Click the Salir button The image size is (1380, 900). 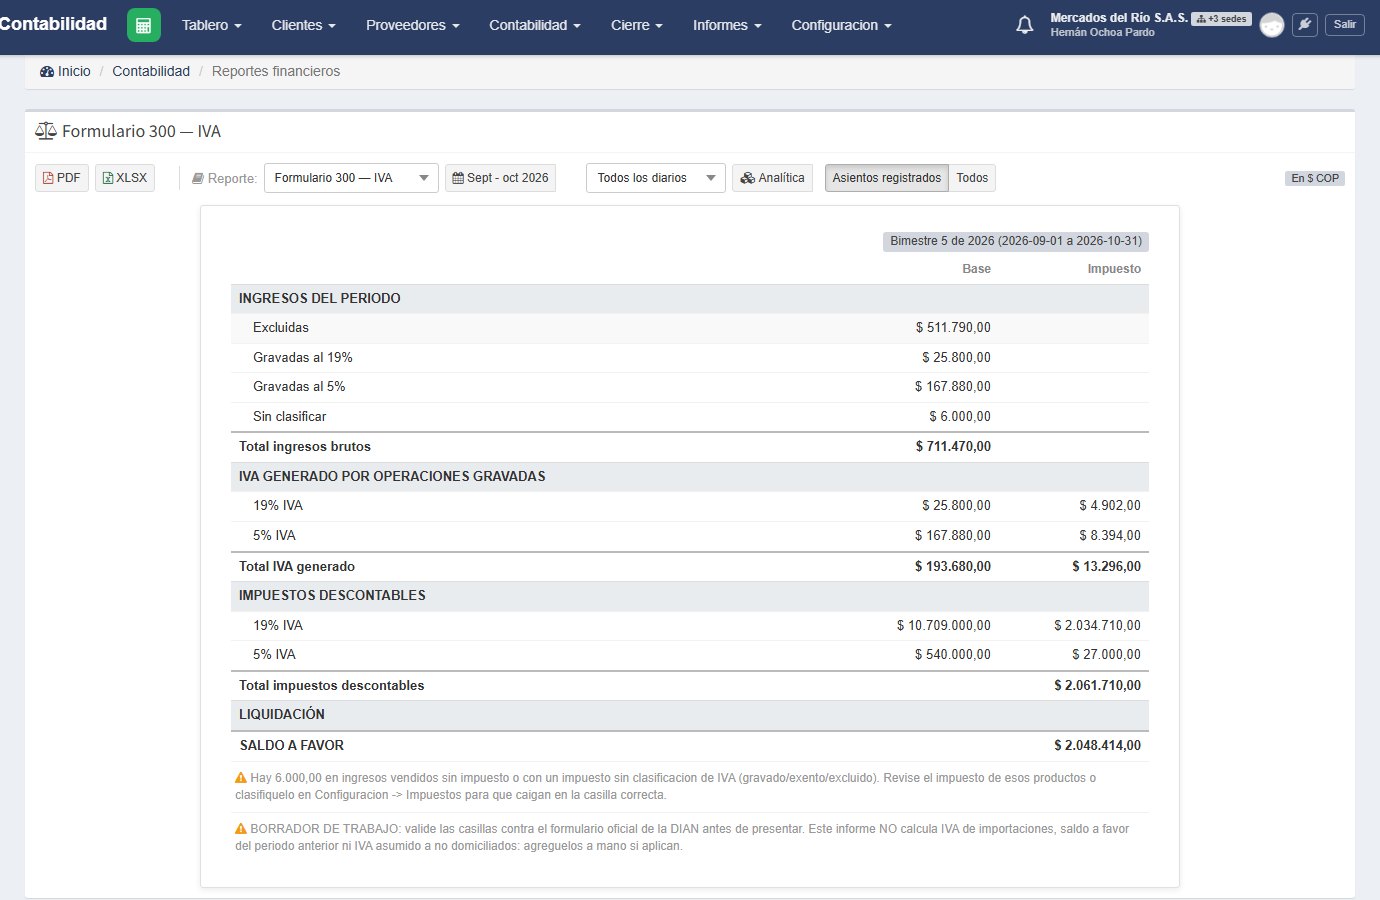(x=1345, y=24)
